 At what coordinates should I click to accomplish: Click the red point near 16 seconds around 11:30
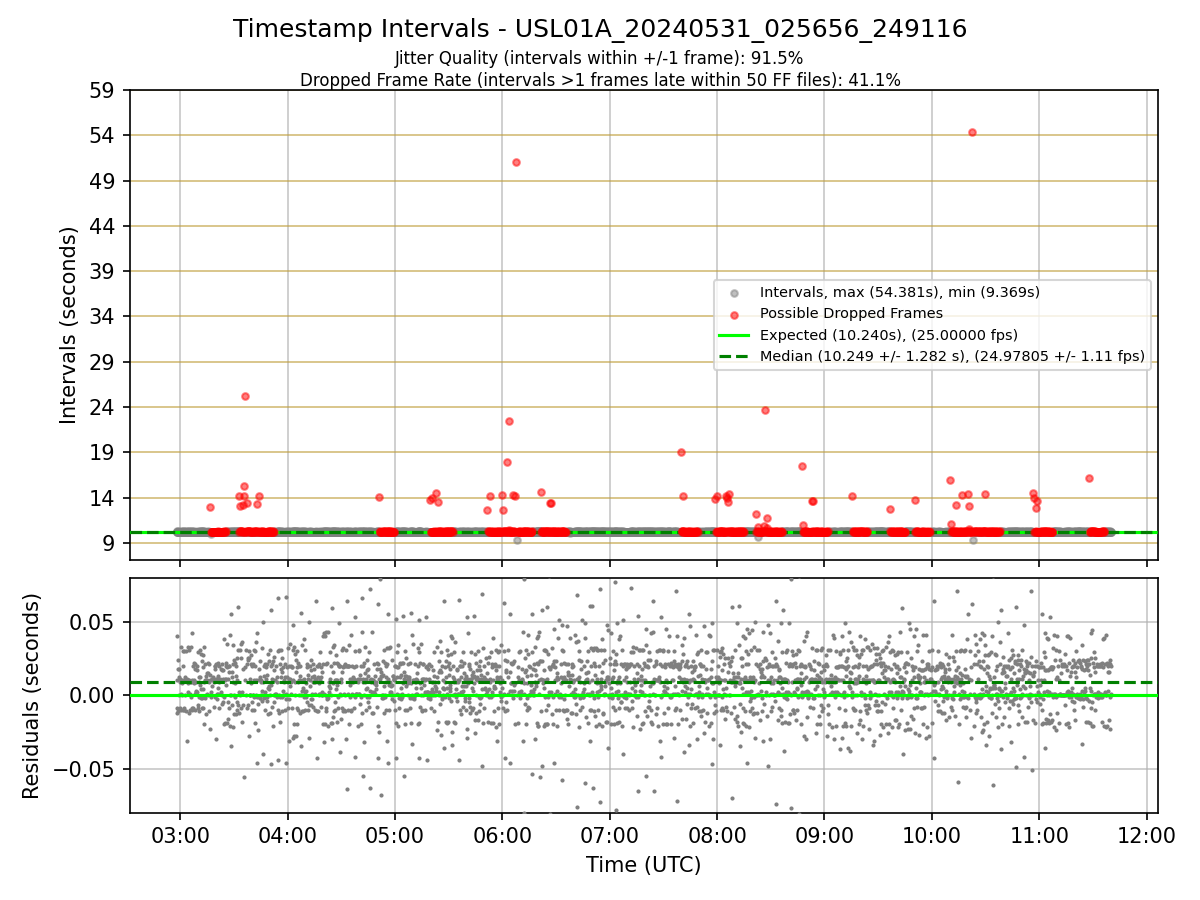click(x=1089, y=478)
